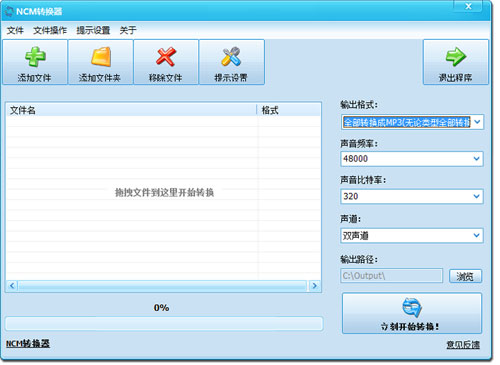
Task: Click the 0% progress label
Action: pyautogui.click(x=161, y=307)
